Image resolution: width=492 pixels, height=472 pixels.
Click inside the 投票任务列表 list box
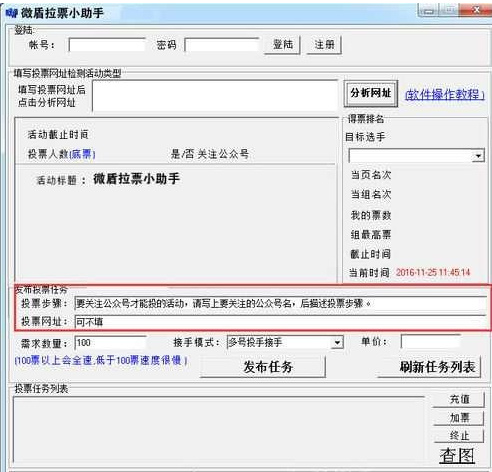click(x=219, y=429)
